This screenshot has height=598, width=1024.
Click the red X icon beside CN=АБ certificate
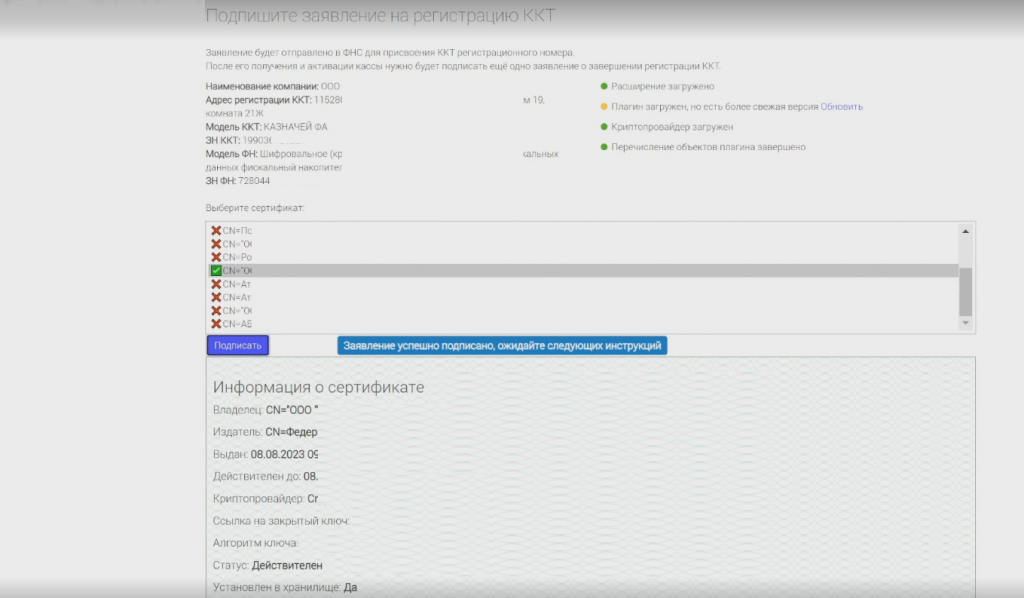click(216, 324)
